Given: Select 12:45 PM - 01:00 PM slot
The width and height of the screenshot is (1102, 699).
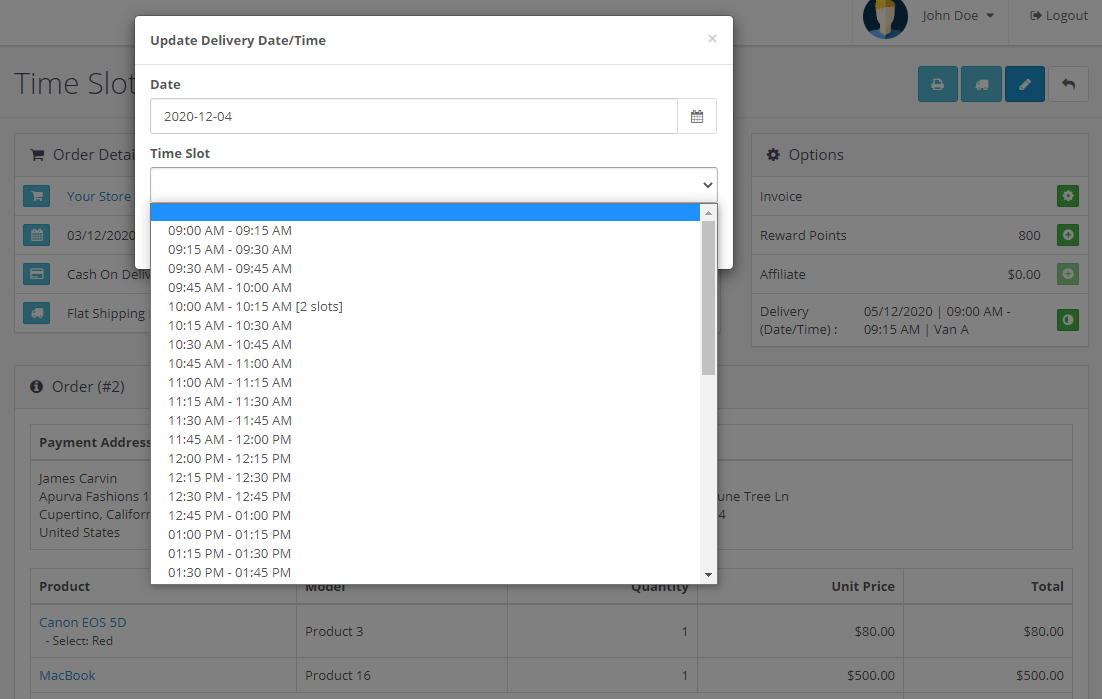Looking at the screenshot, I should click(425, 515).
